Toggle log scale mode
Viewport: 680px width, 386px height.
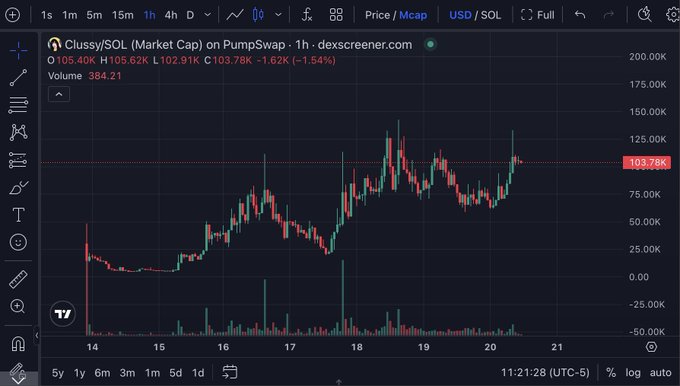633,373
